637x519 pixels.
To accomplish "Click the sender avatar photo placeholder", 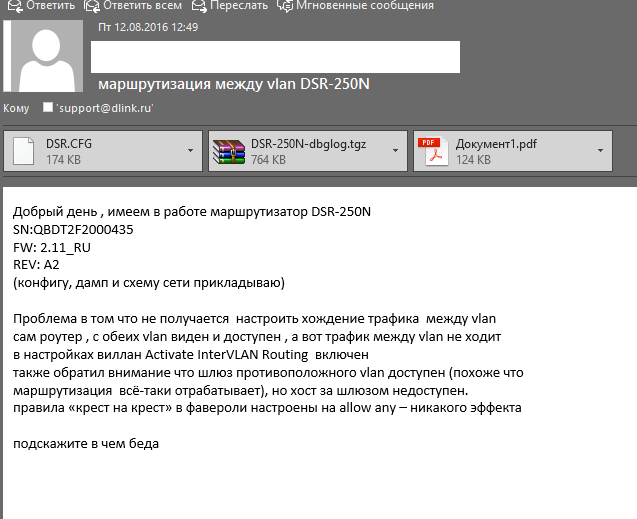I will (43, 56).
